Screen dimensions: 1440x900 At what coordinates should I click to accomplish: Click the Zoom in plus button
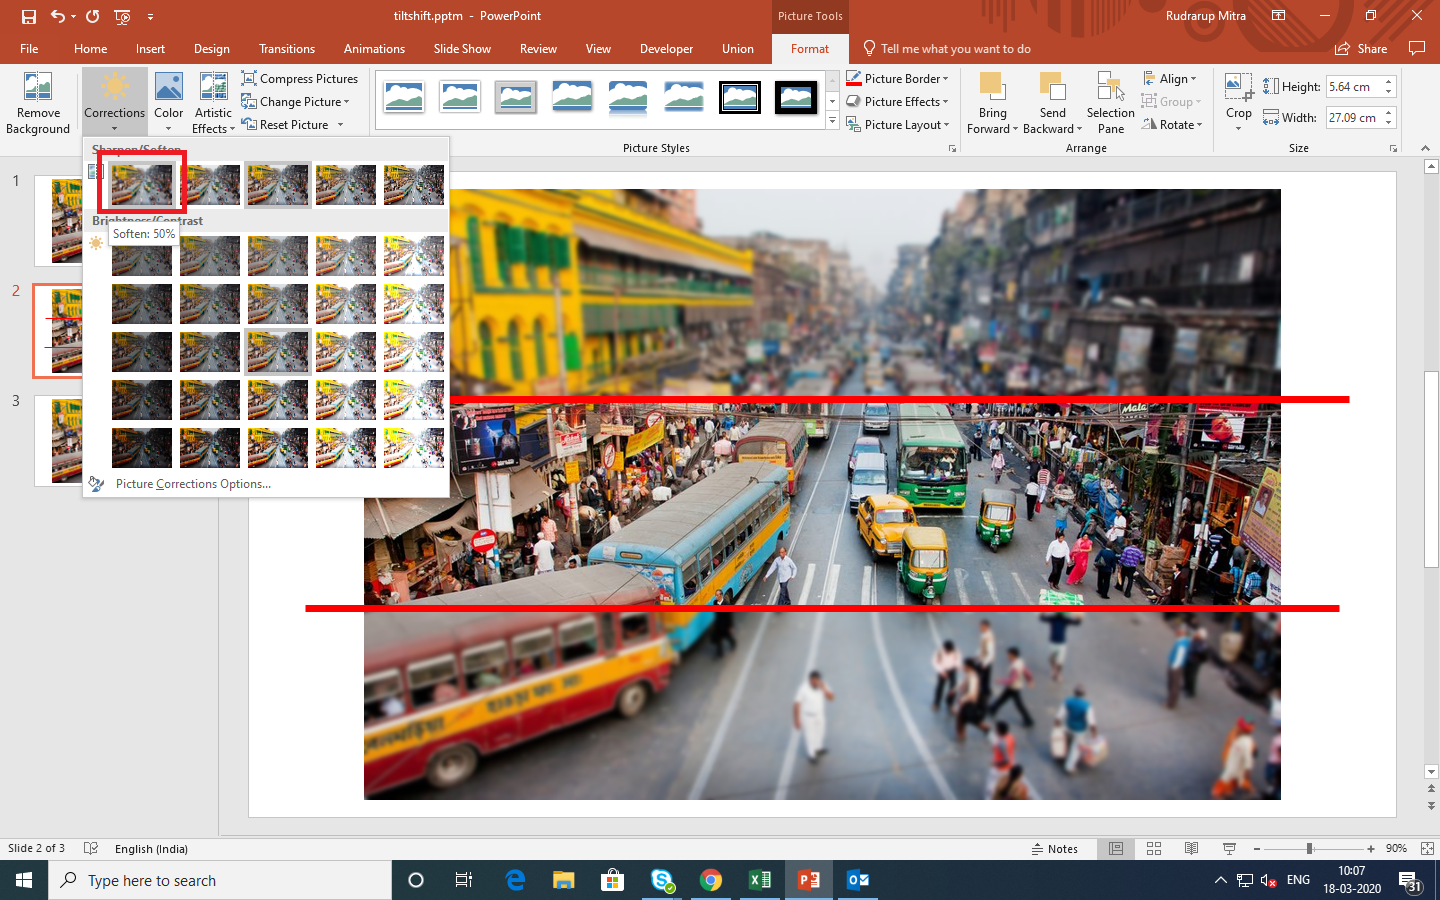coord(1371,849)
